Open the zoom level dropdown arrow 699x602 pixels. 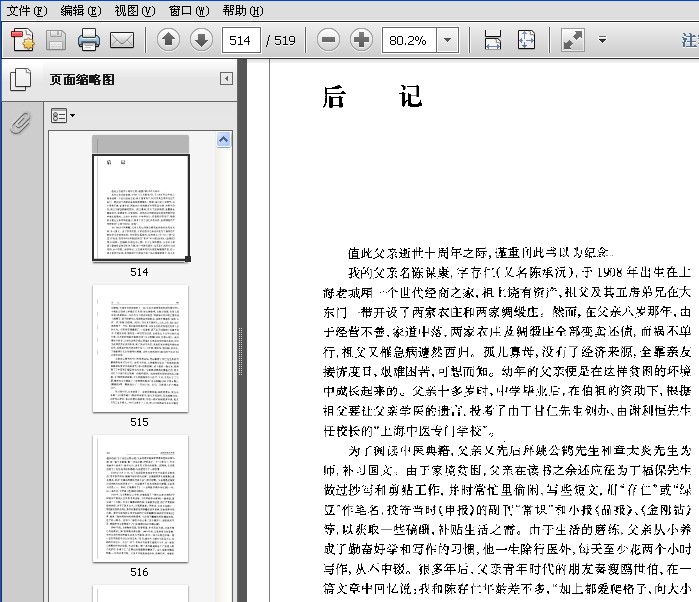click(x=448, y=41)
